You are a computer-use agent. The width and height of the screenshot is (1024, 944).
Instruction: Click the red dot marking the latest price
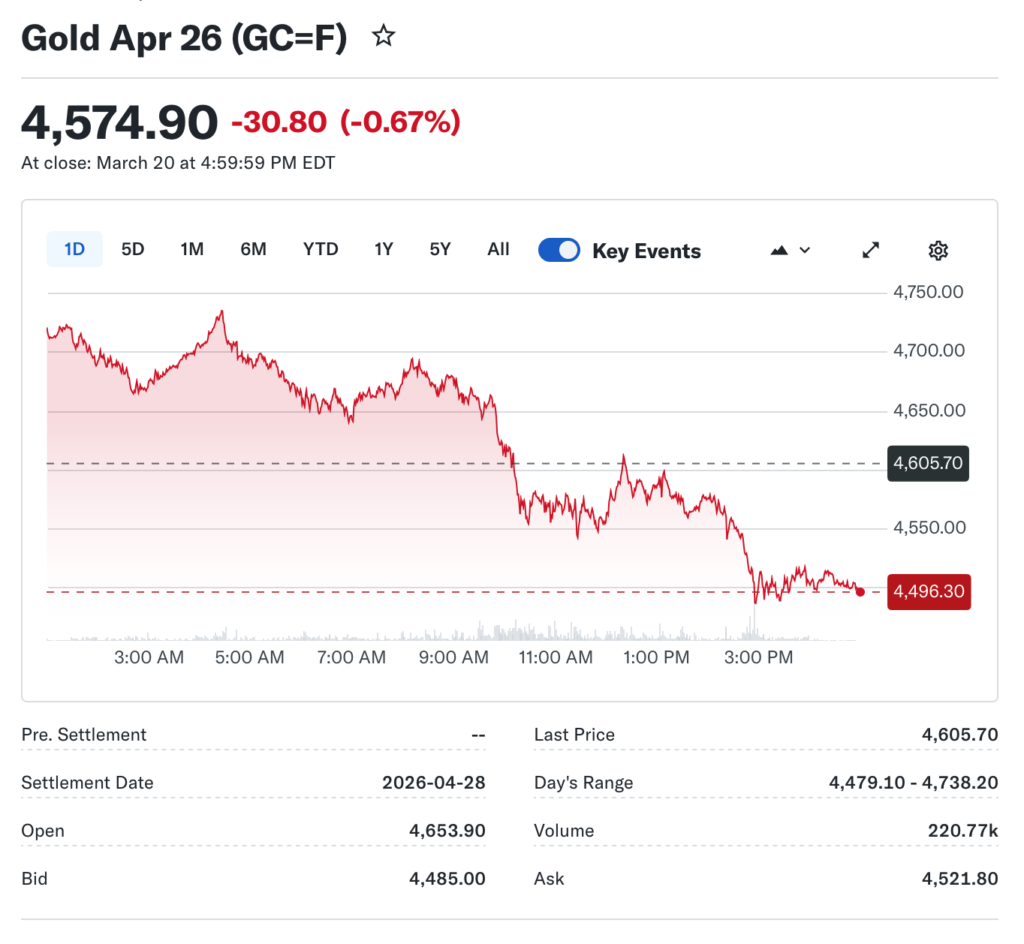pyautogui.click(x=860, y=592)
